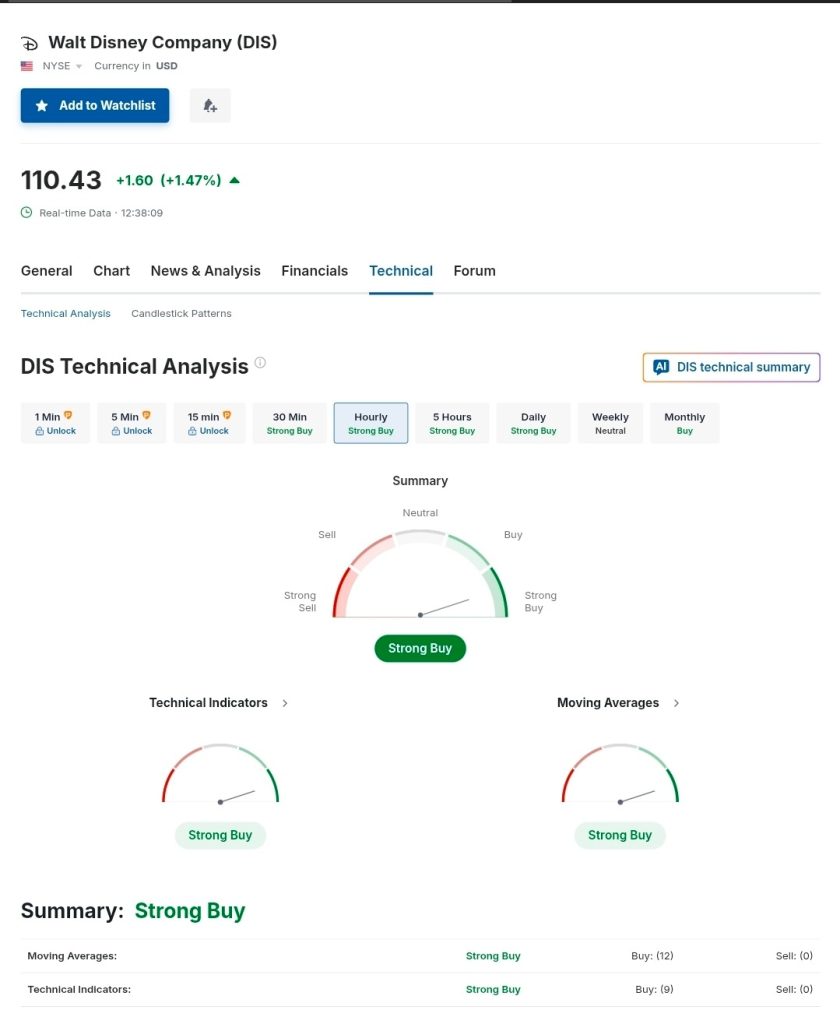Click the Disney logo icon

point(30,43)
